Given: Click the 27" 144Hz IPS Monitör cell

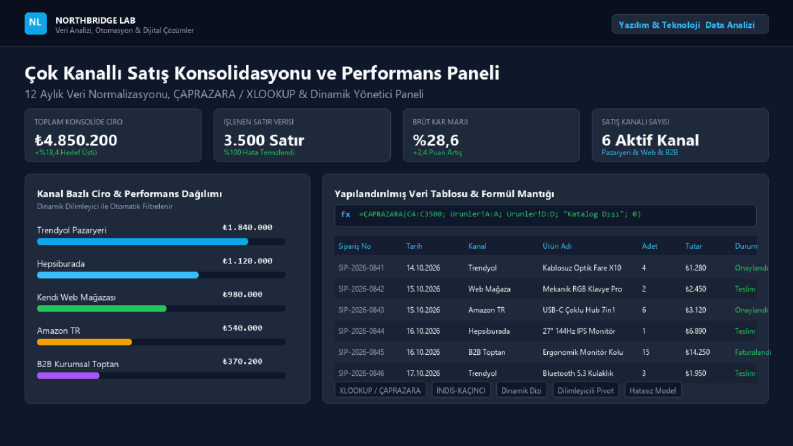Looking at the screenshot, I should point(579,331).
